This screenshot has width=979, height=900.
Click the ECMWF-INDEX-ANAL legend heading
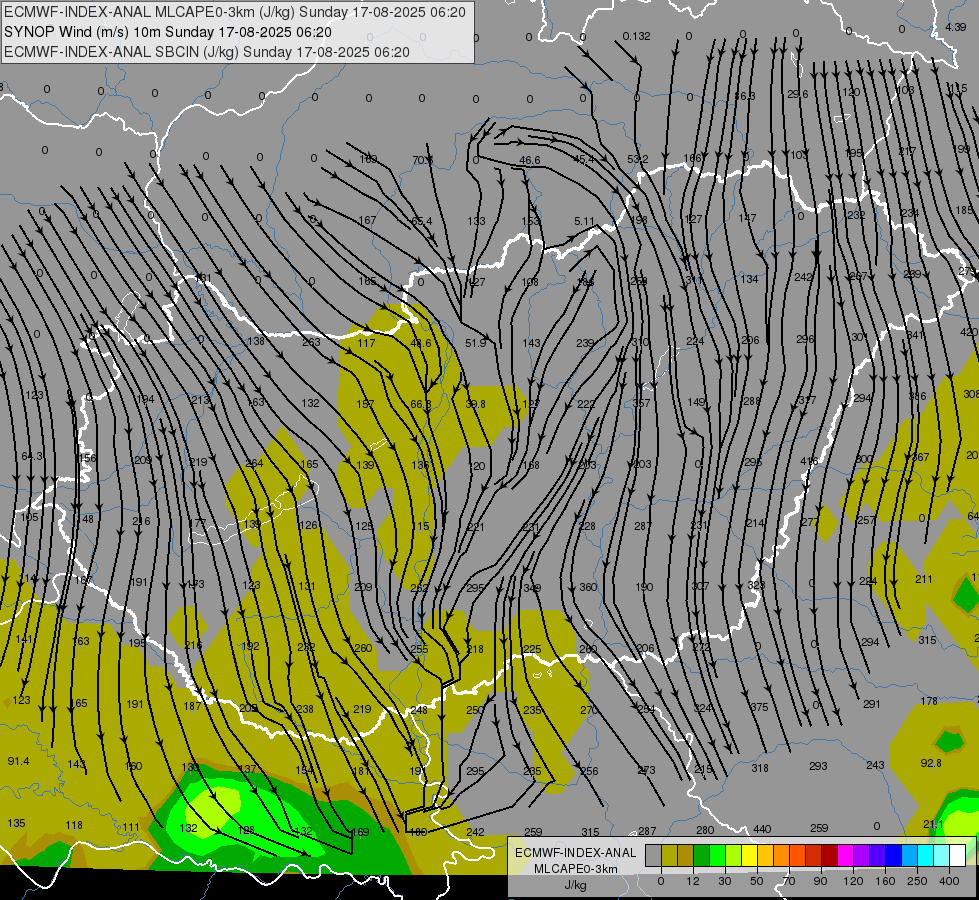click(x=575, y=853)
